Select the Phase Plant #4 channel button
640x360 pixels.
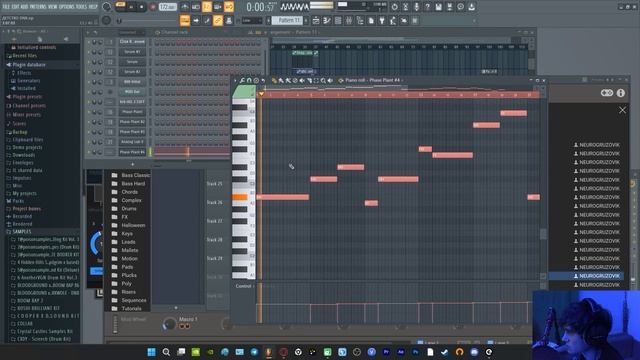click(x=132, y=152)
